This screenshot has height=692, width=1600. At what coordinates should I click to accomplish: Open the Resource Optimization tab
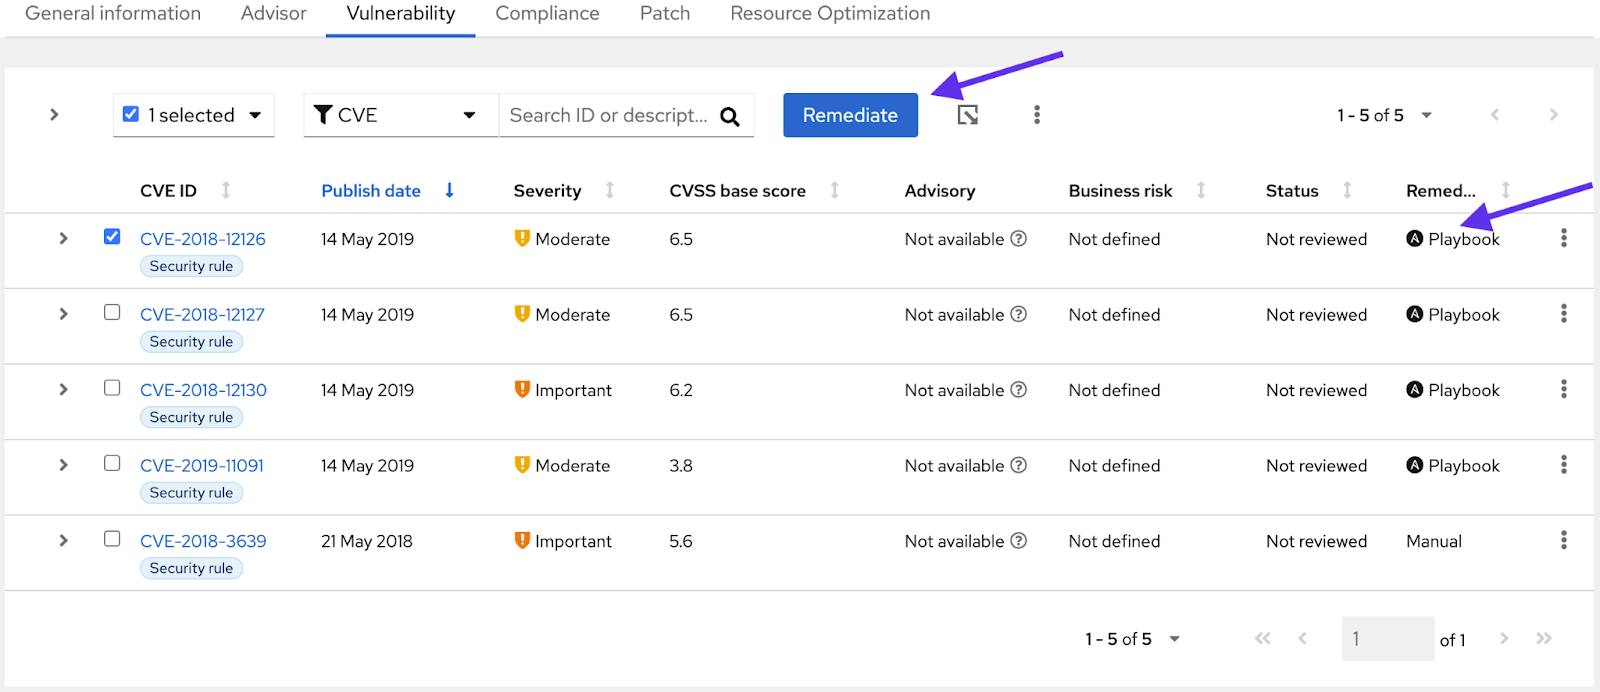coord(830,14)
